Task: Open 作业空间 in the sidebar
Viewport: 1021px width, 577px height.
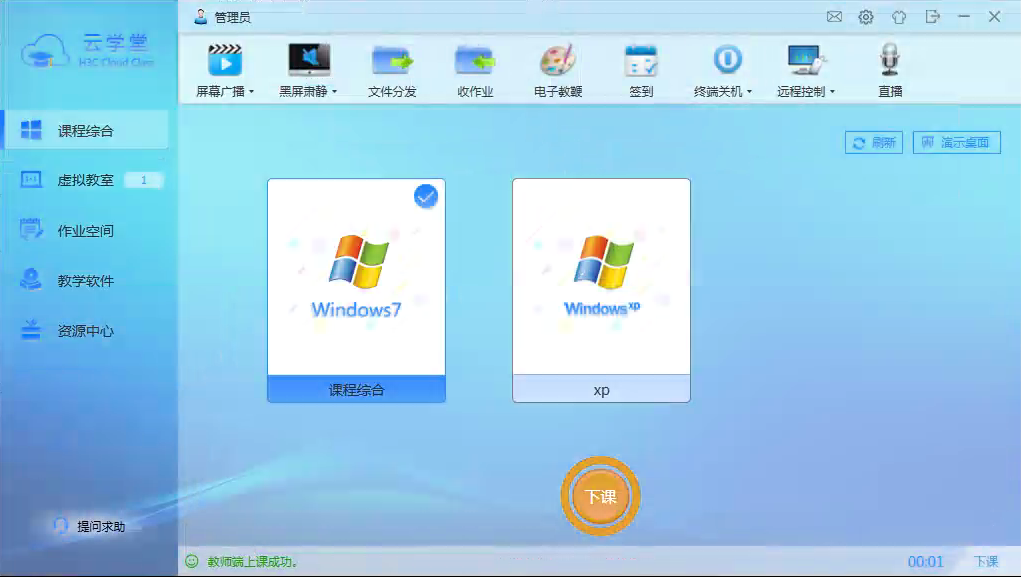Action: (86, 231)
